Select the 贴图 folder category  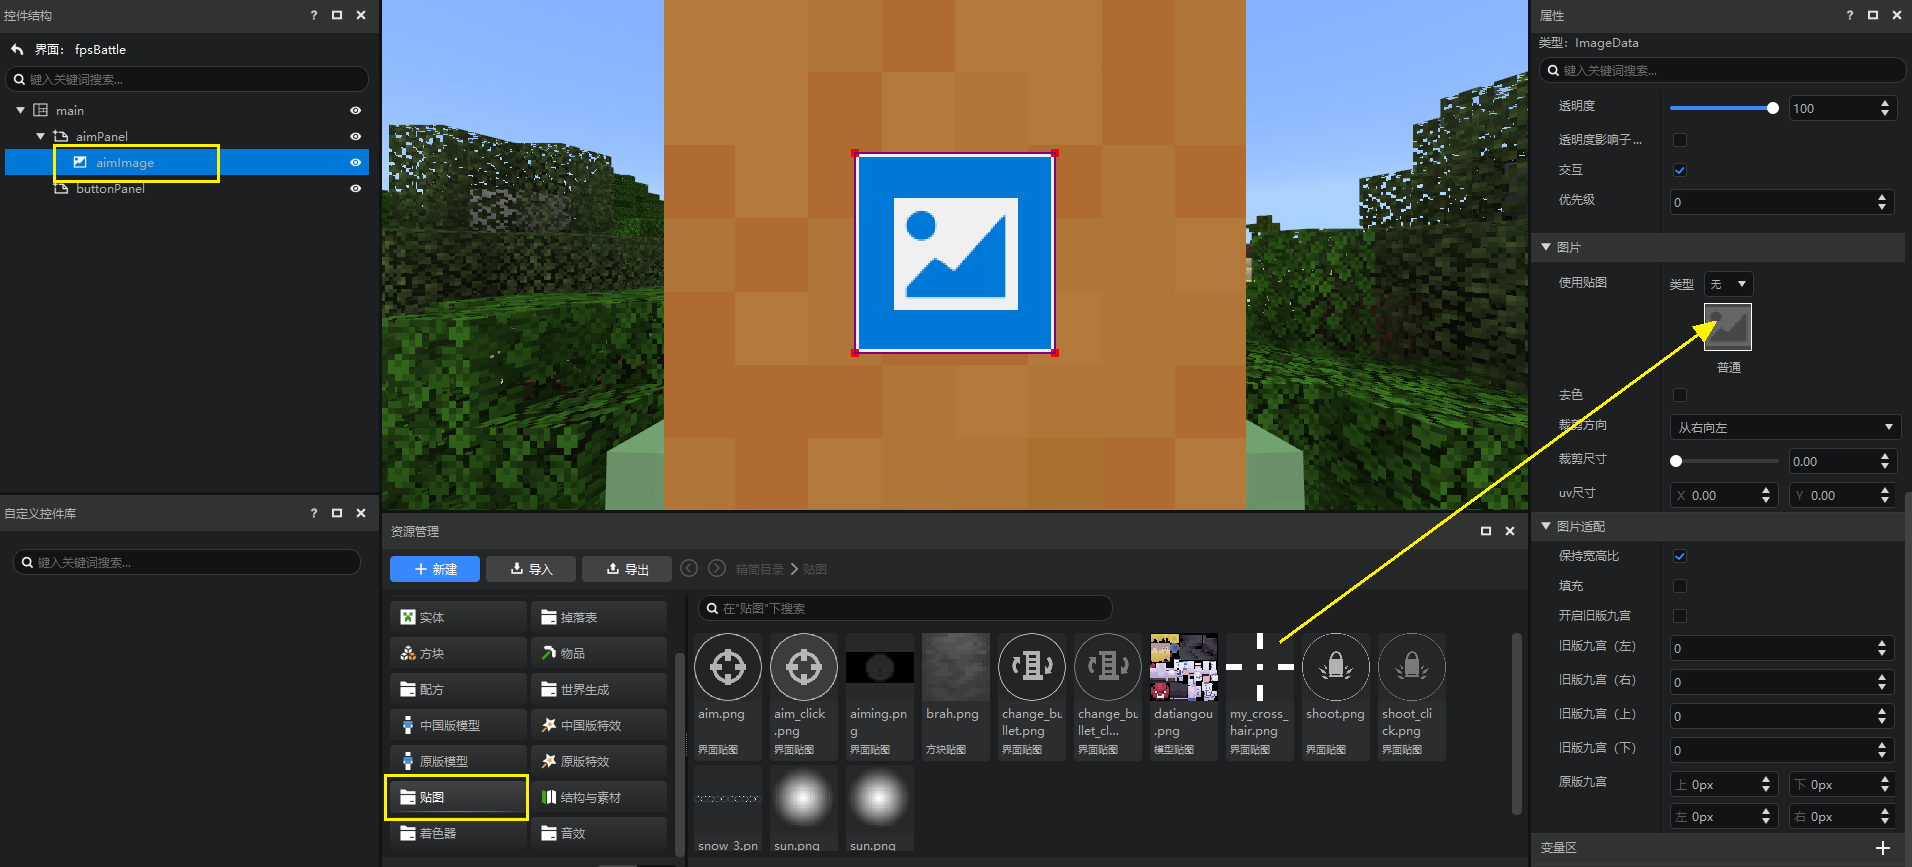(x=458, y=797)
